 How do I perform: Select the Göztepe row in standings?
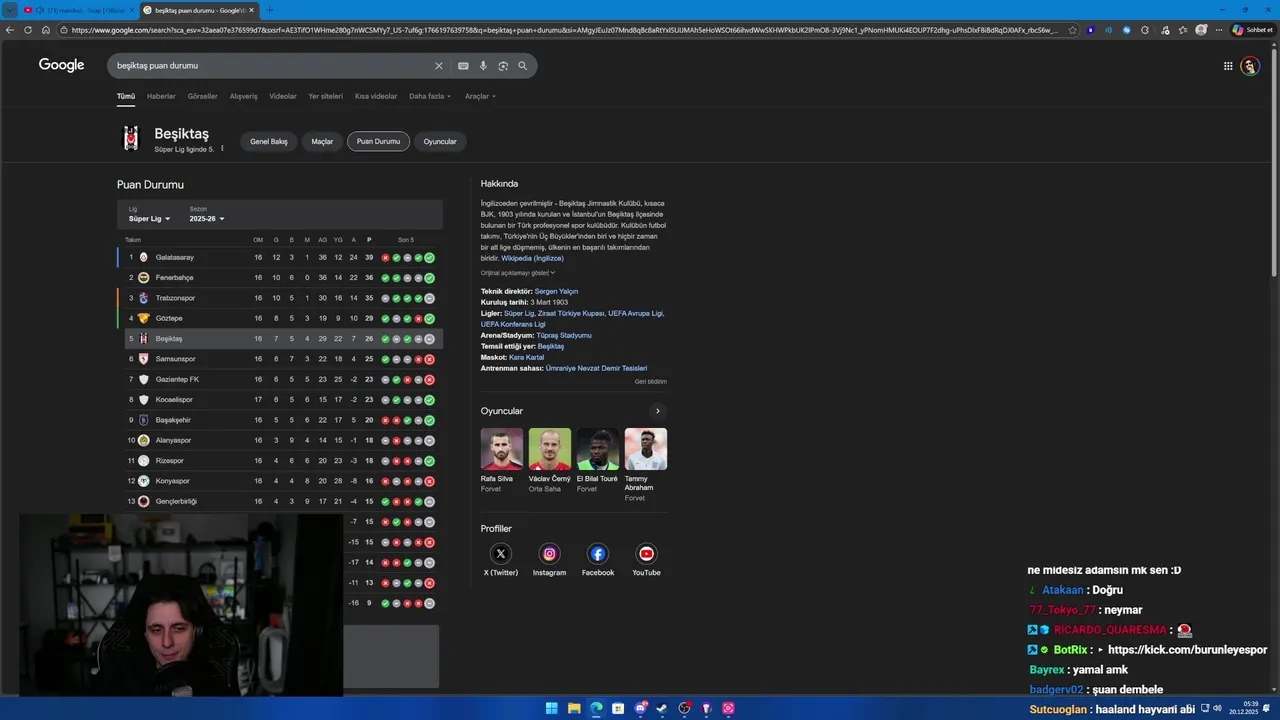(x=280, y=319)
